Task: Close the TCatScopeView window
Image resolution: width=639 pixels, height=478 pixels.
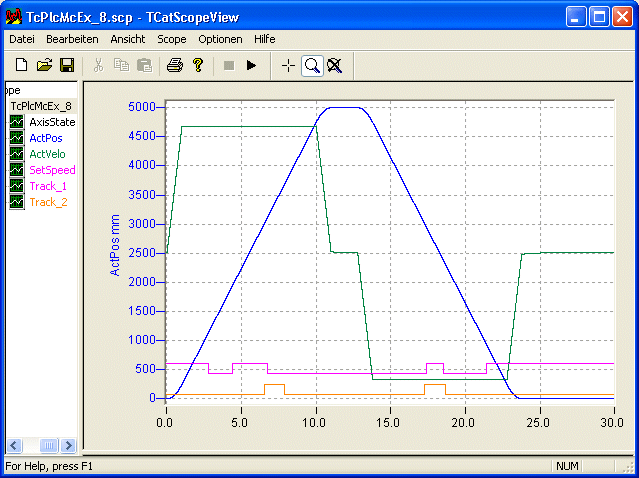Action: click(x=622, y=17)
